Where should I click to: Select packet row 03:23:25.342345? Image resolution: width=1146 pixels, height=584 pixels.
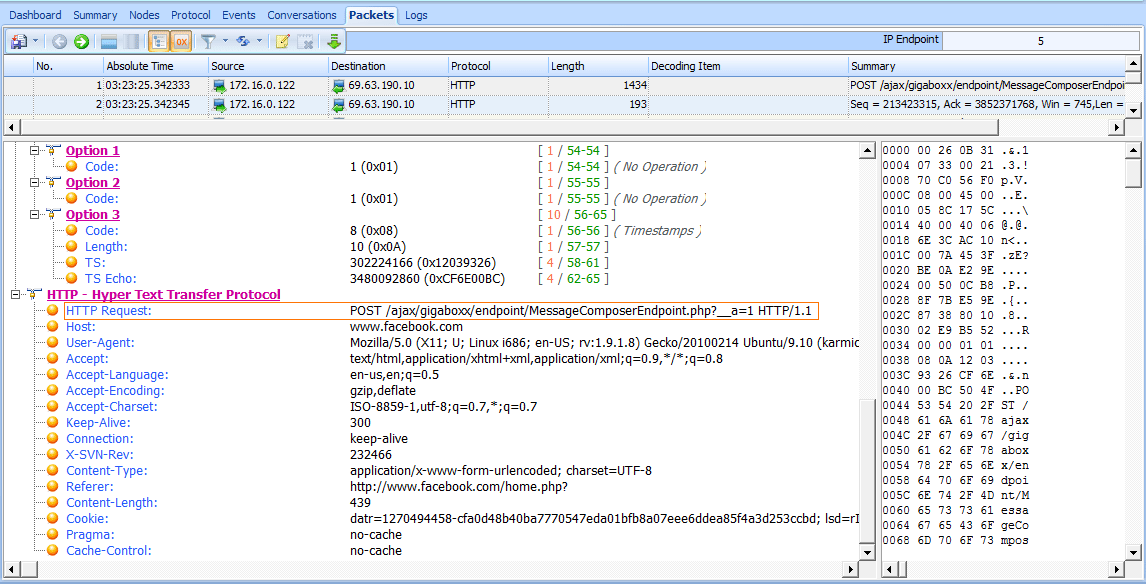click(x=564, y=105)
